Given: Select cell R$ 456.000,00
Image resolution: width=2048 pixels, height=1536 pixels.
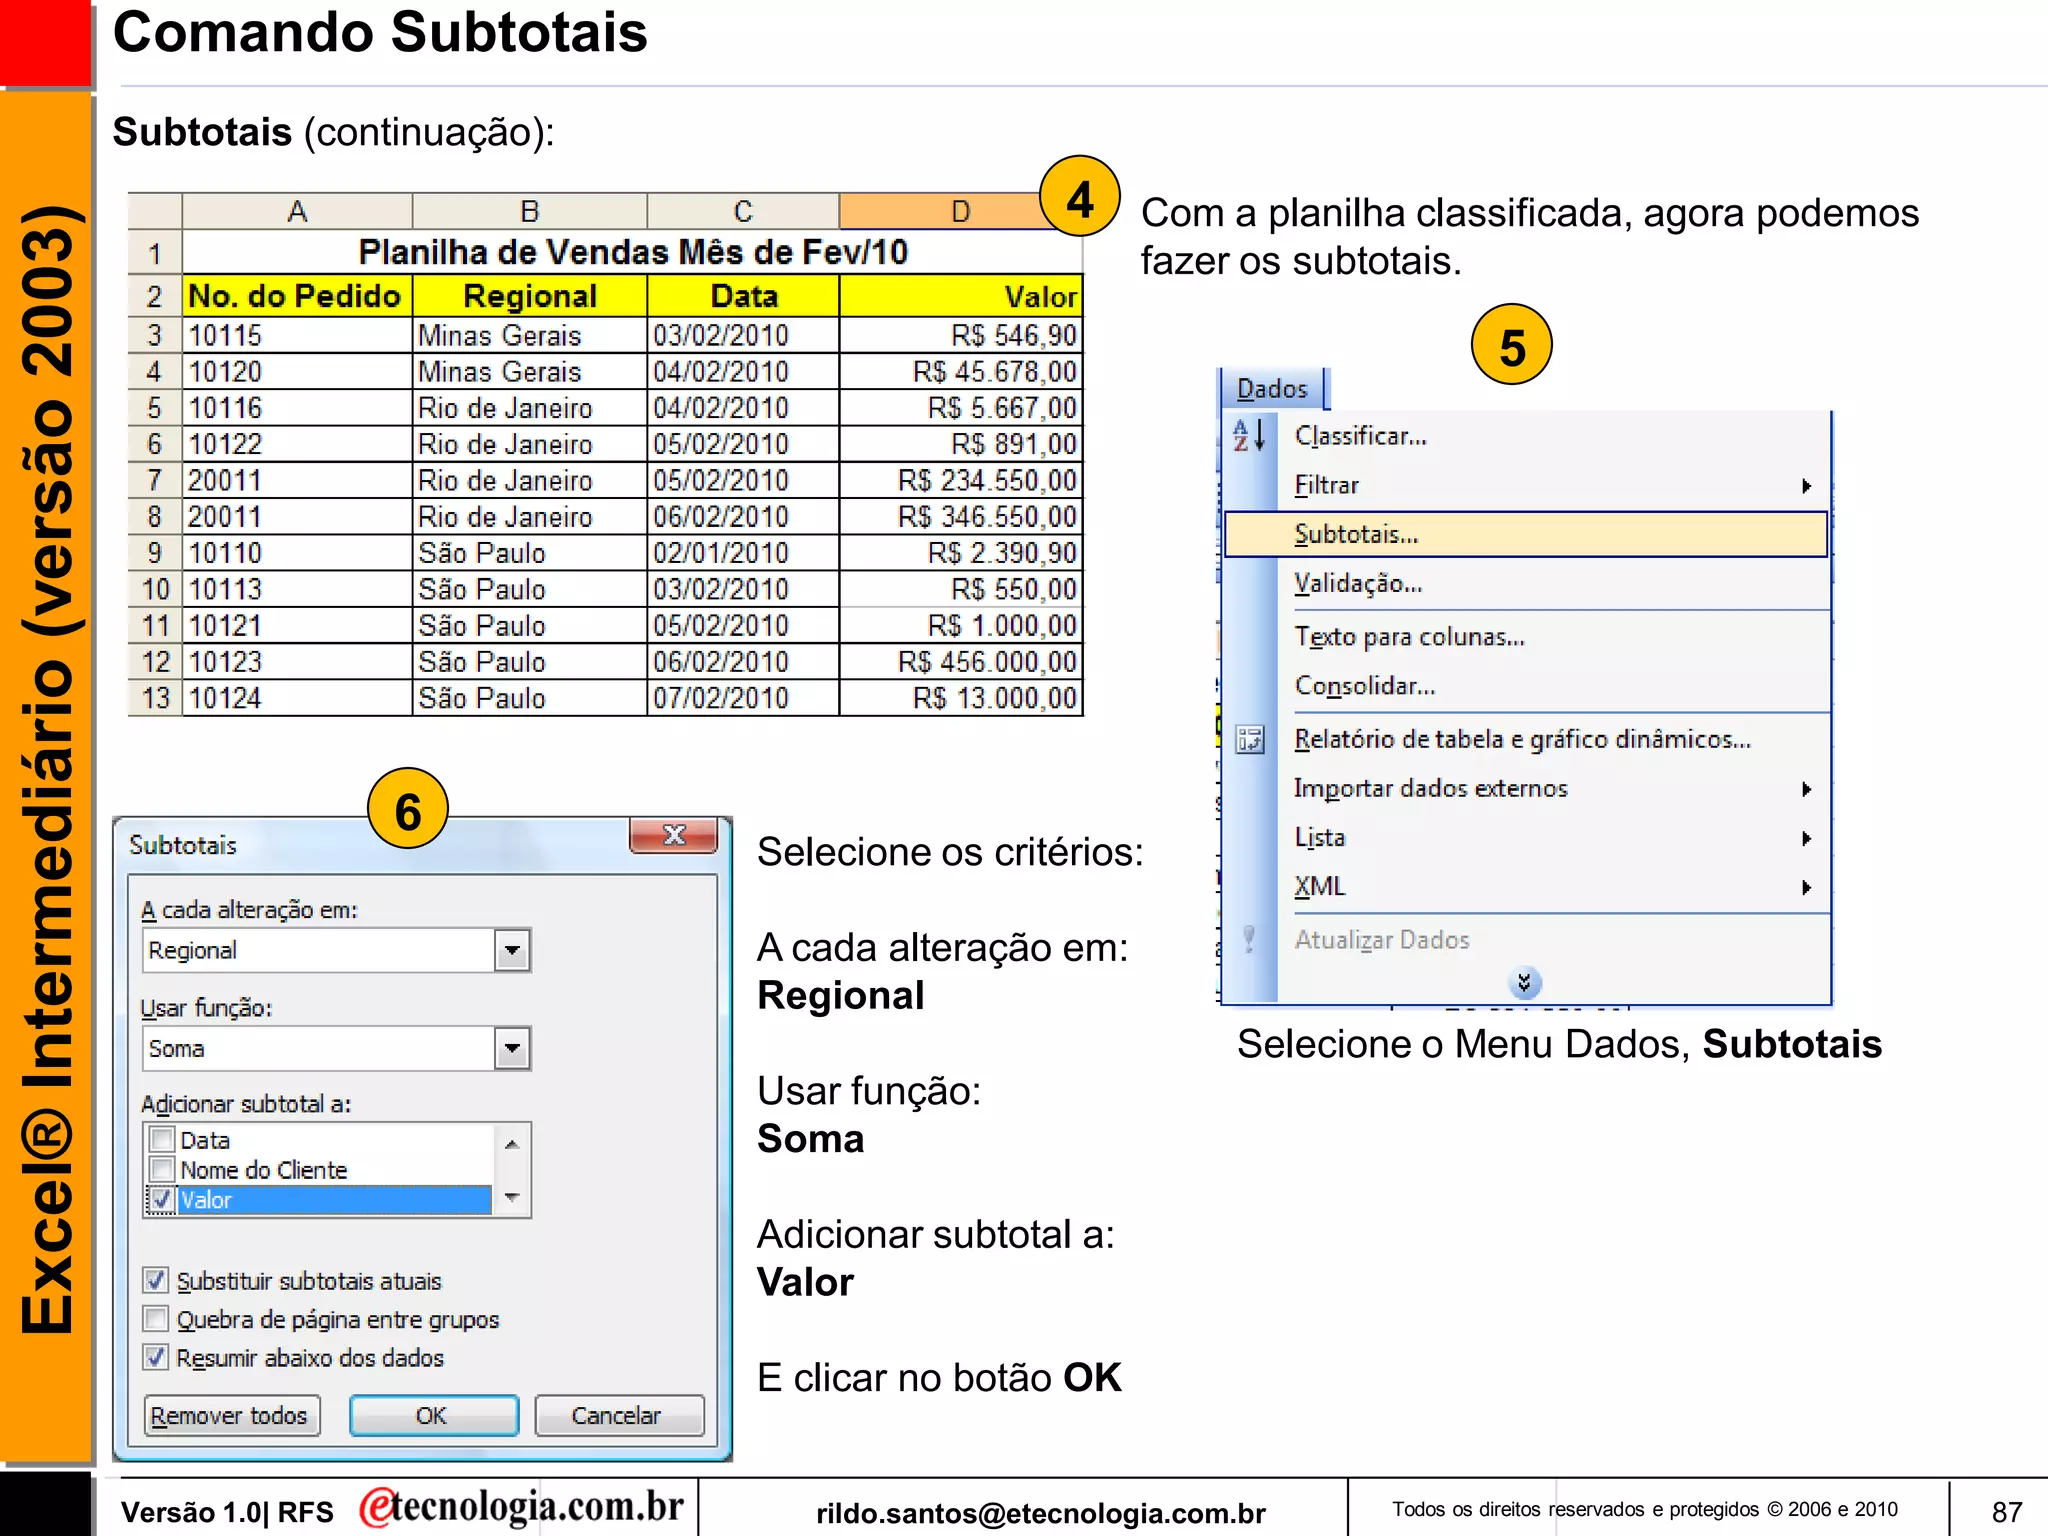Looking at the screenshot, I should 960,662.
